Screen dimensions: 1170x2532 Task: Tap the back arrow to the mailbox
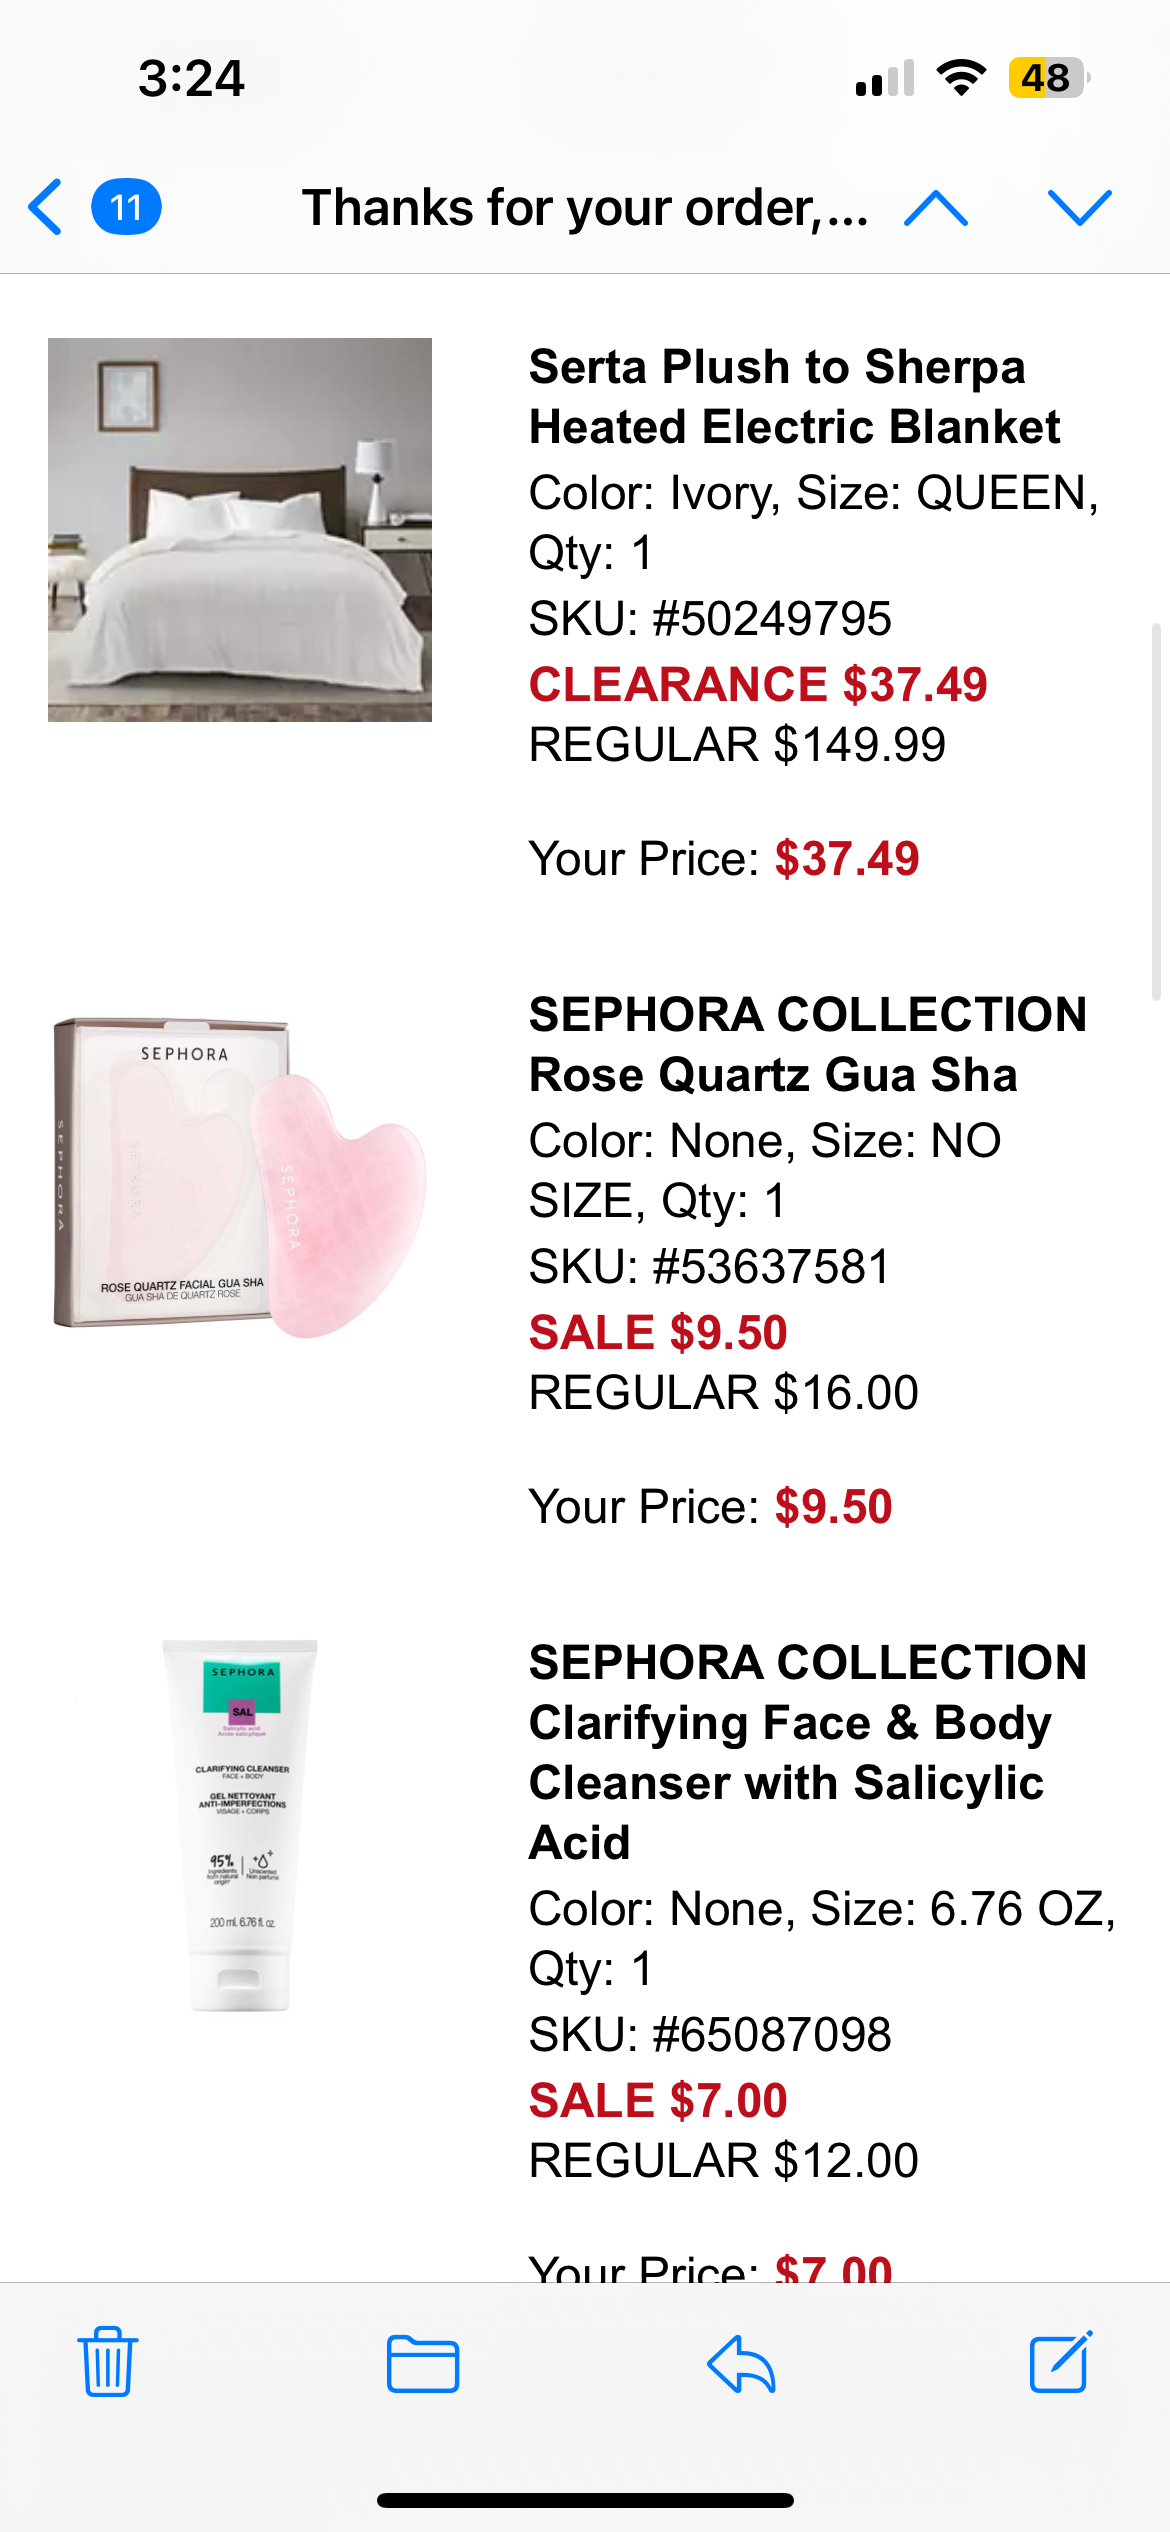(46, 207)
